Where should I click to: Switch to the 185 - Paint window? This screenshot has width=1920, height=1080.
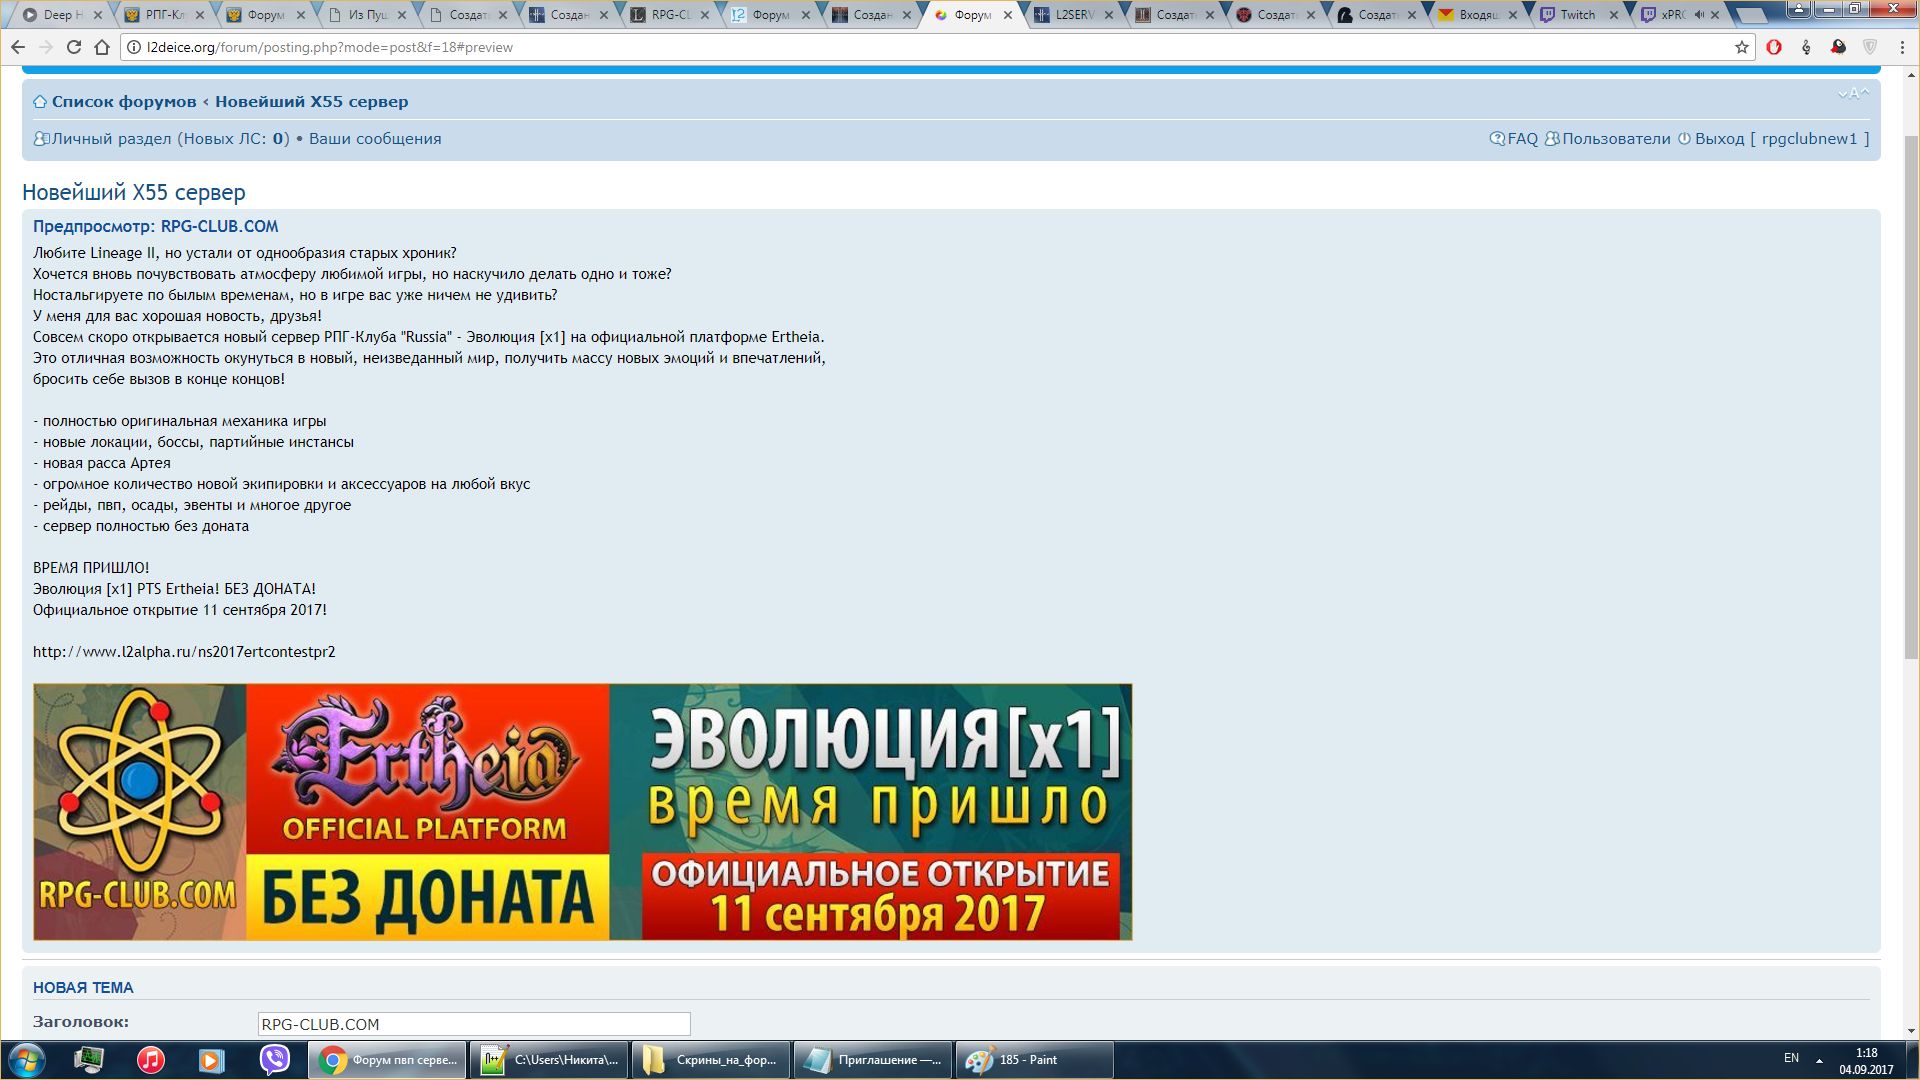(1034, 1060)
